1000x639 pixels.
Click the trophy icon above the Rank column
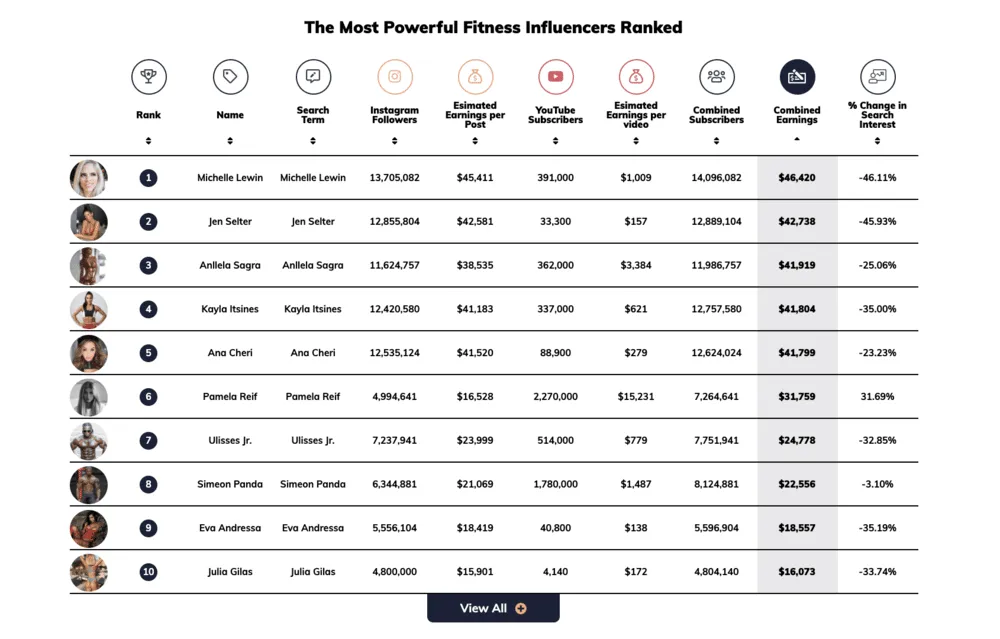(x=148, y=76)
